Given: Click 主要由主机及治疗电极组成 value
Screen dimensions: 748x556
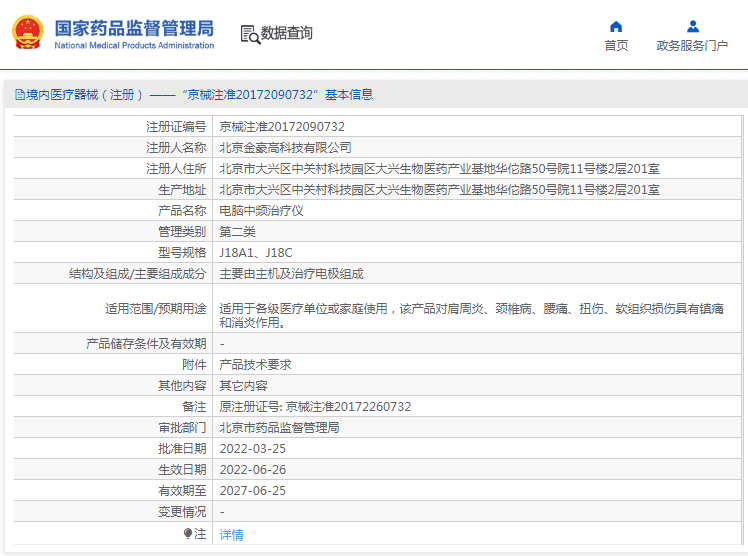Looking at the screenshot, I should click(x=291, y=274).
